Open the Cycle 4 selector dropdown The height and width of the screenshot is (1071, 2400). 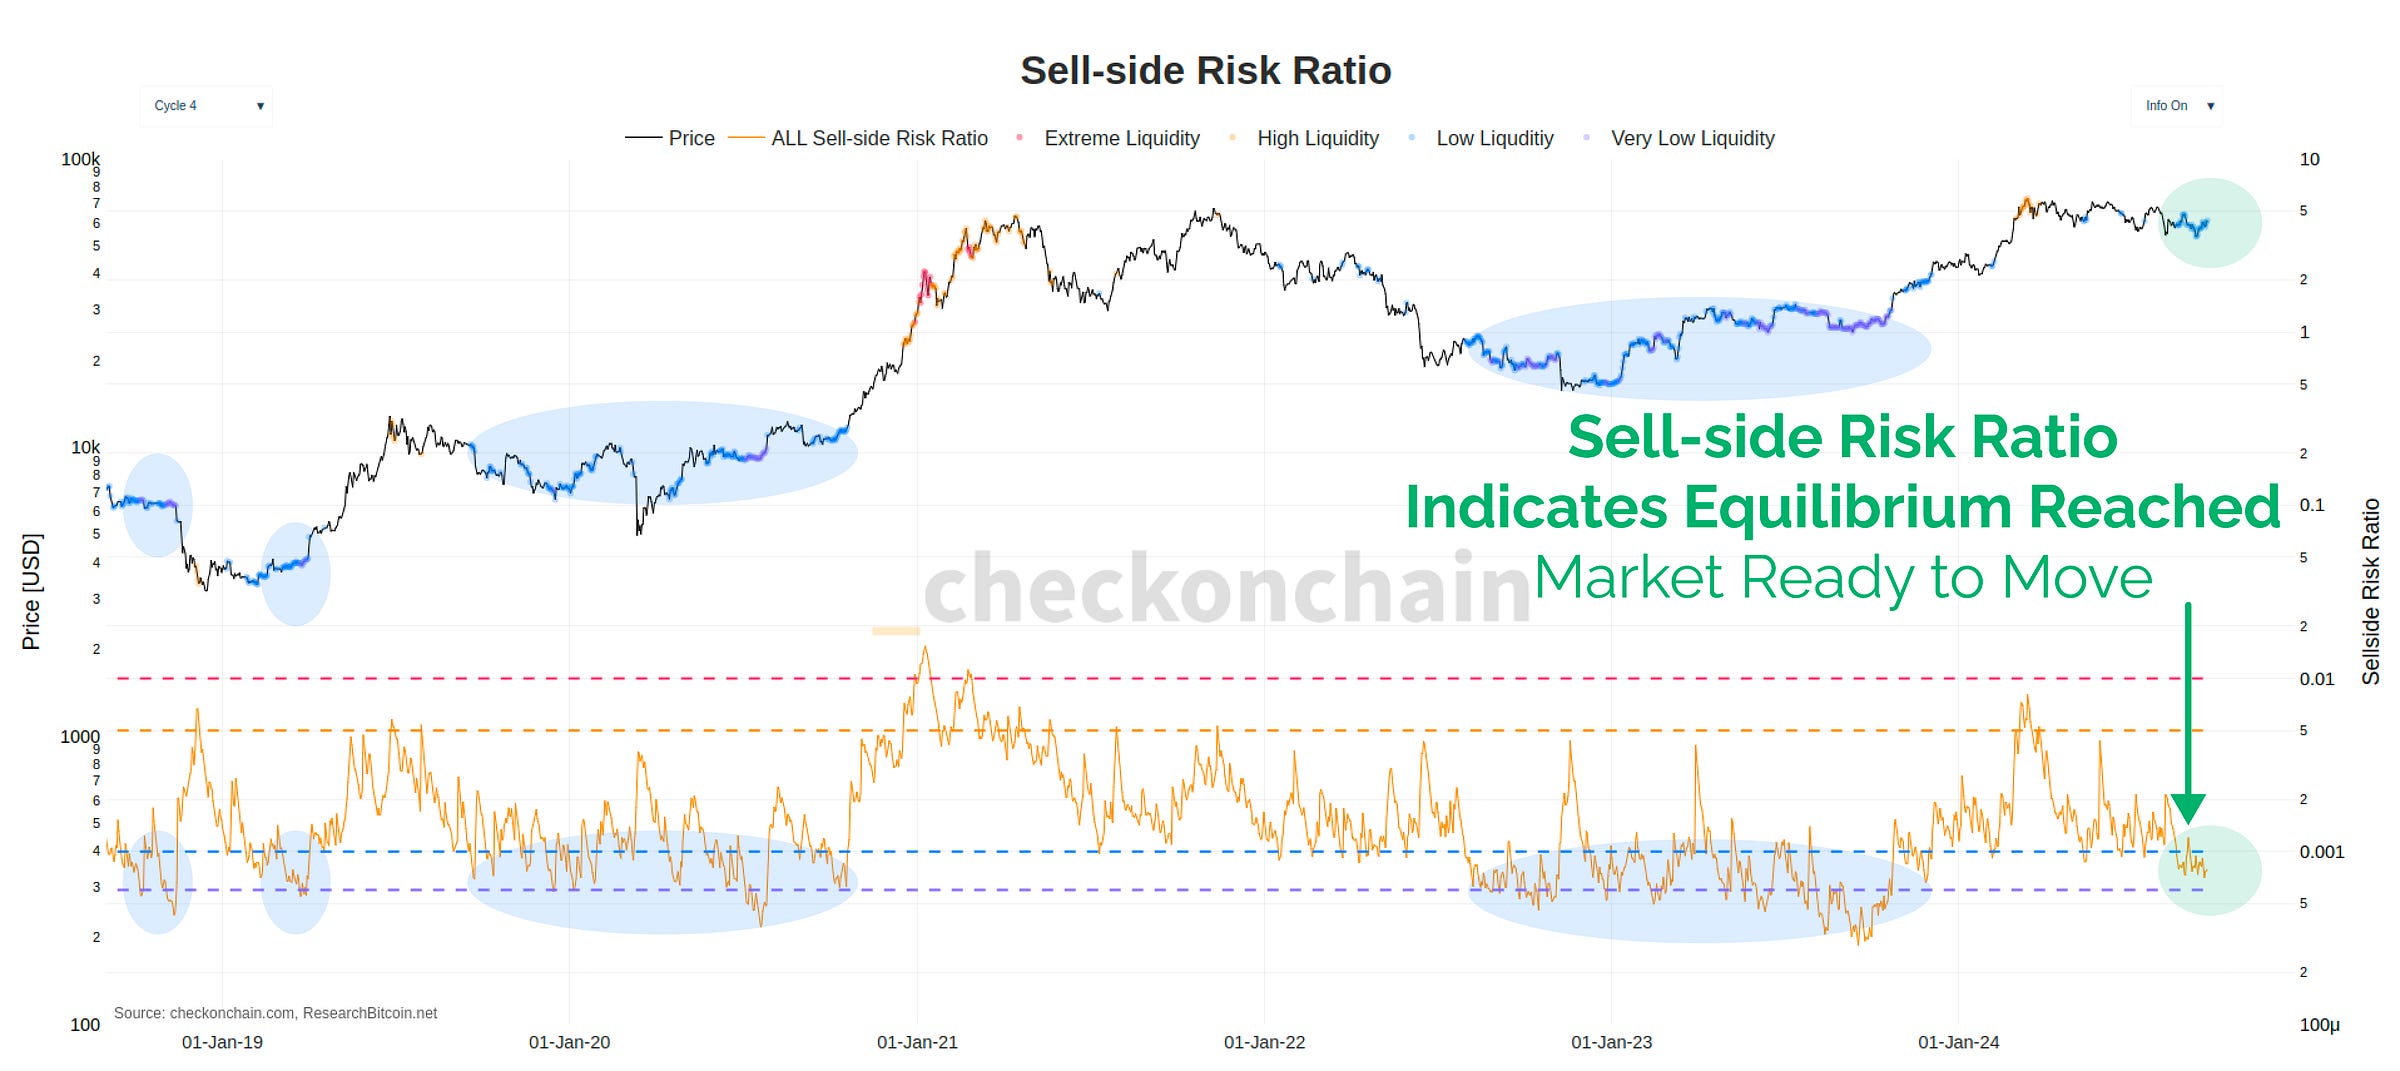(x=205, y=105)
